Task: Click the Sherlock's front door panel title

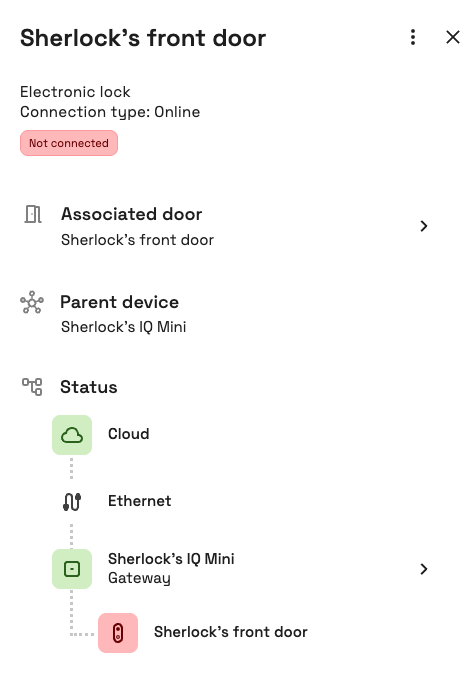Action: pos(143,38)
